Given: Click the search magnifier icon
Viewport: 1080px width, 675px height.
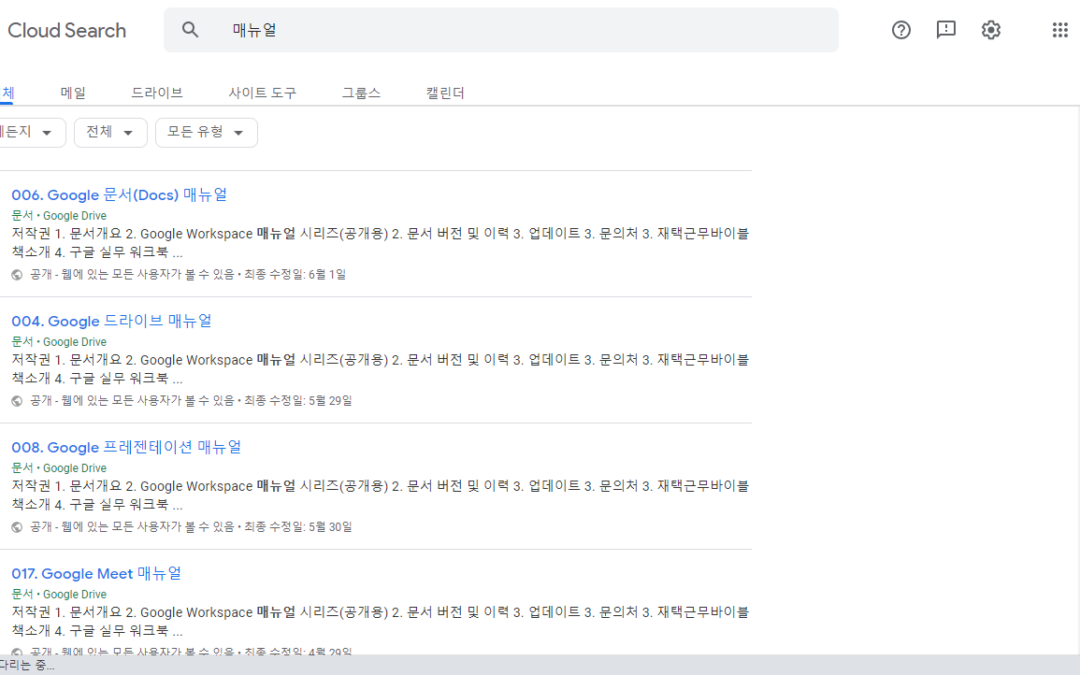Looking at the screenshot, I should pos(190,30).
